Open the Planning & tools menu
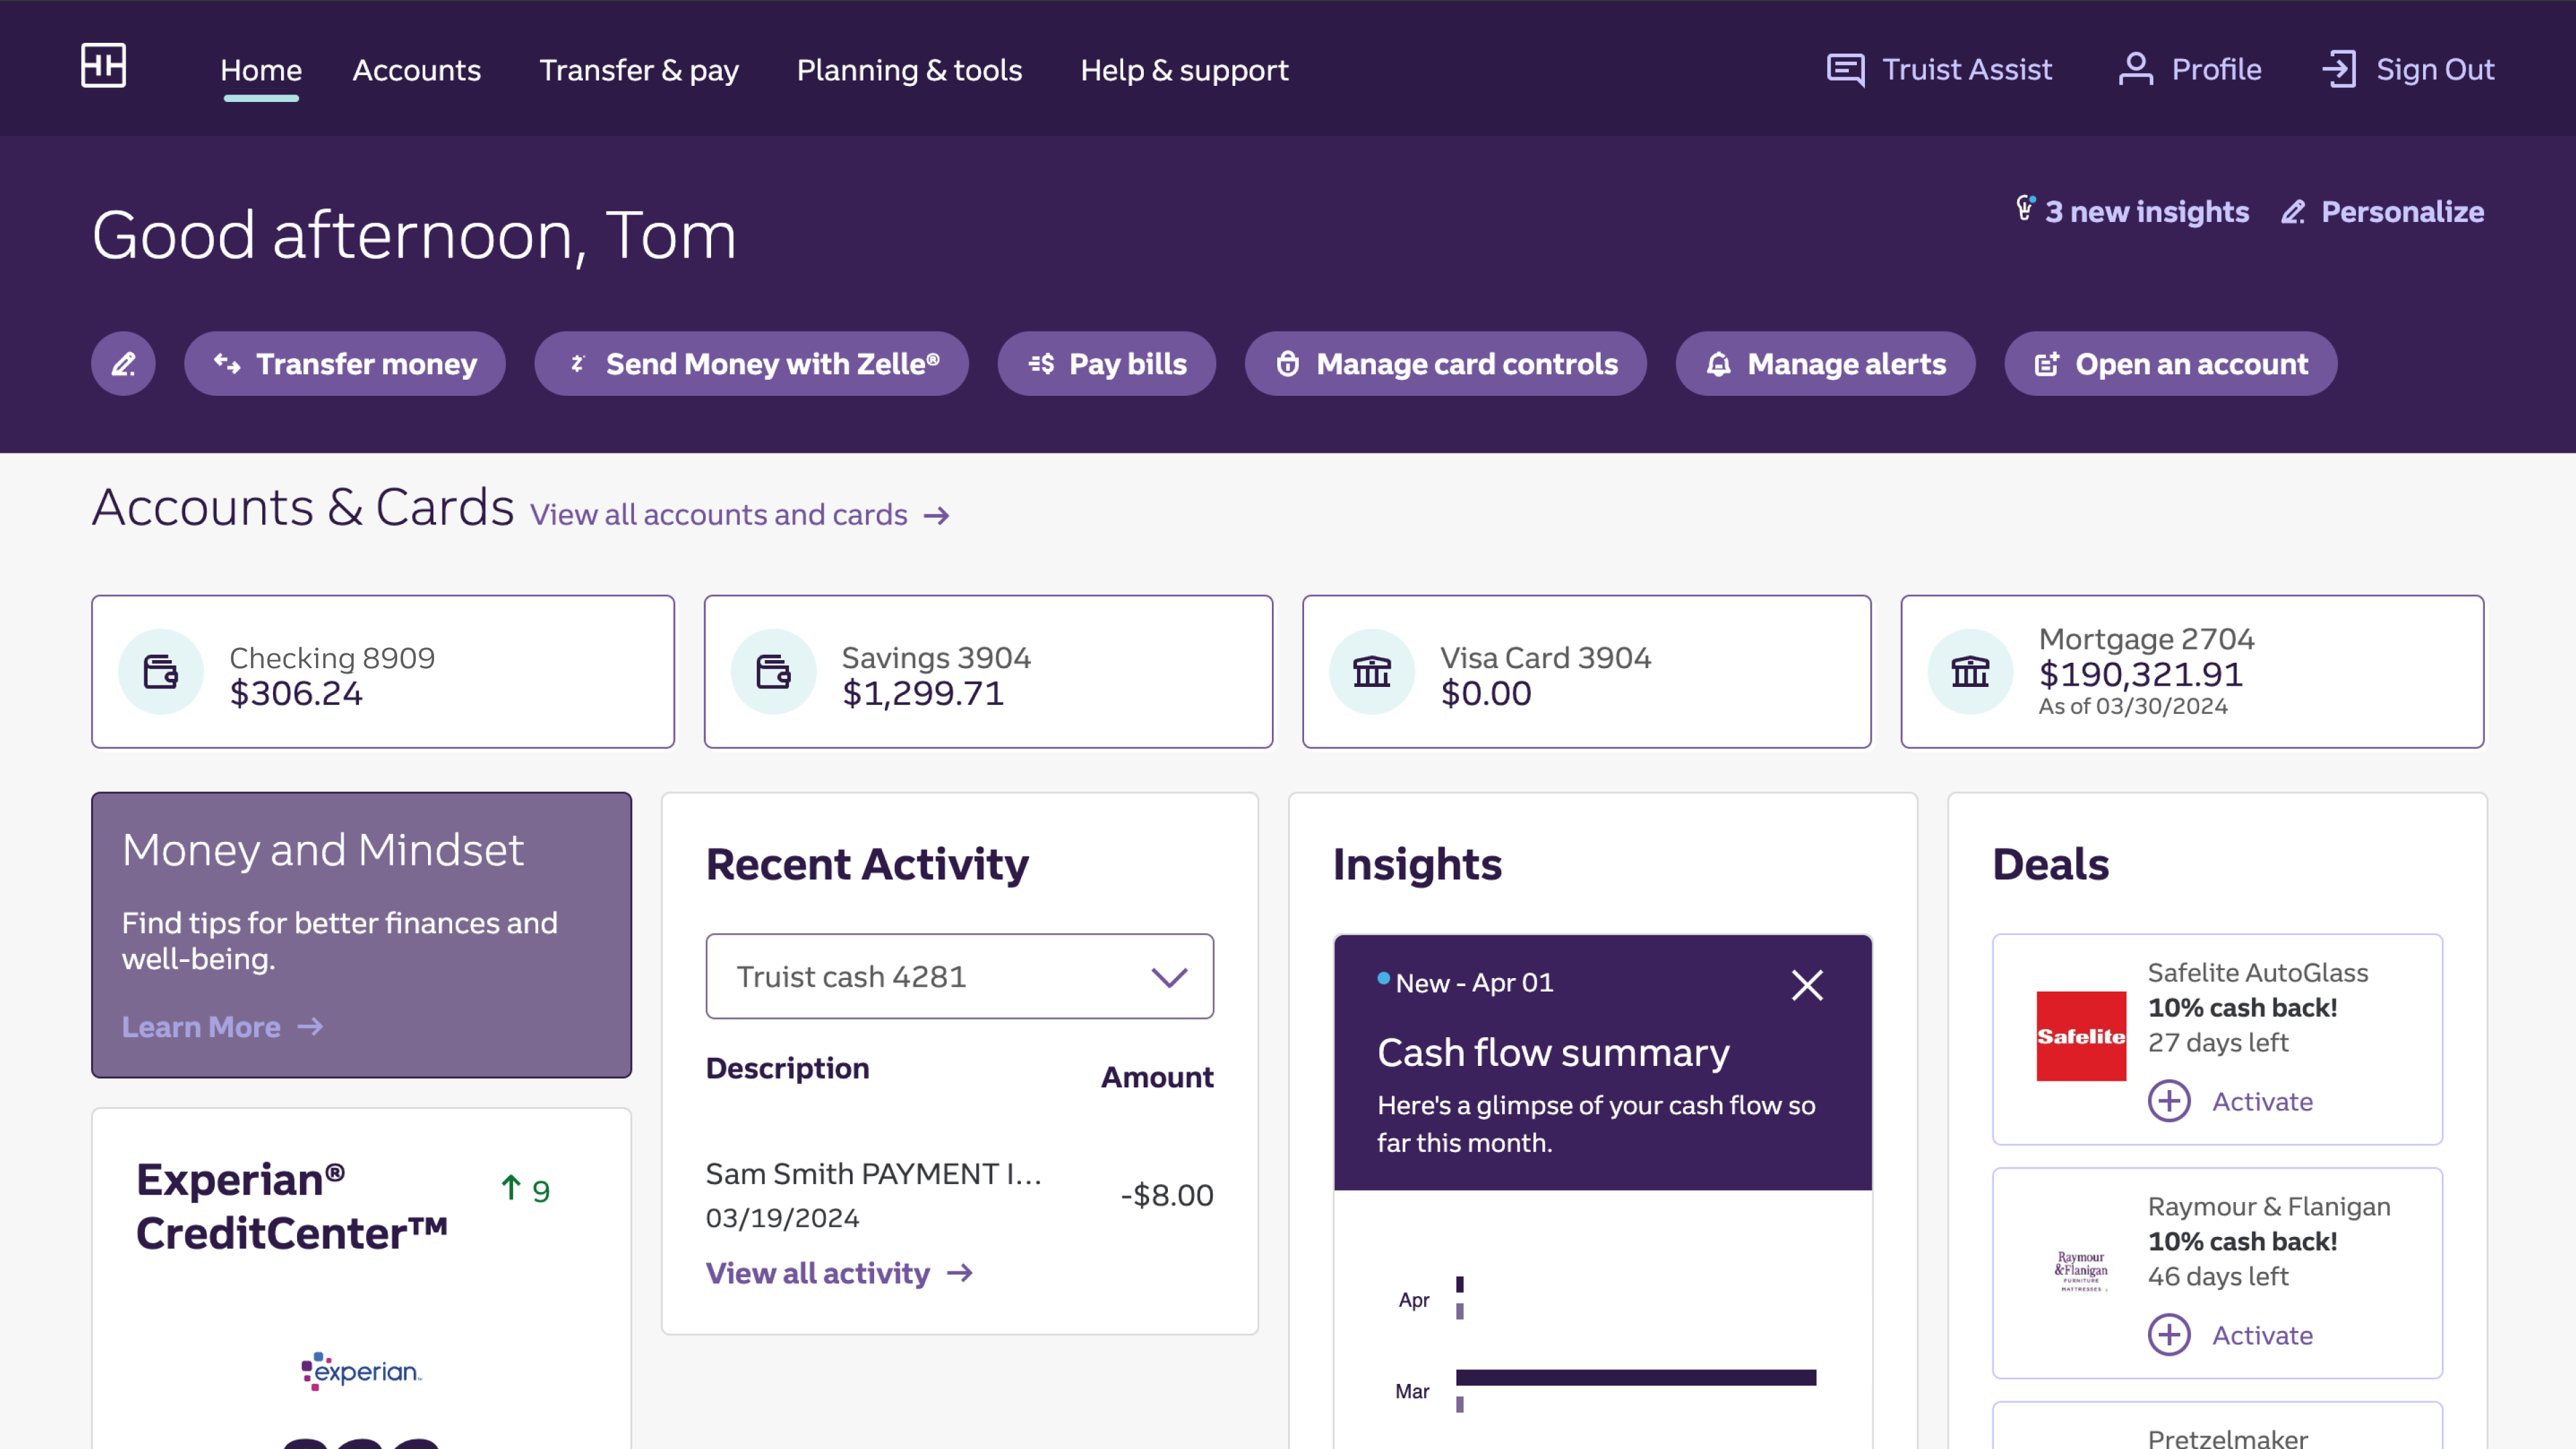2576x1449 pixels. click(x=909, y=70)
